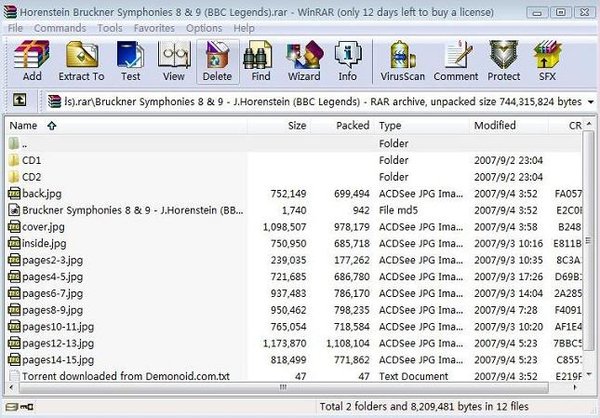This screenshot has height=418, width=600.
Task: Click the horizontal scrollbar left arrow
Action: [11, 387]
